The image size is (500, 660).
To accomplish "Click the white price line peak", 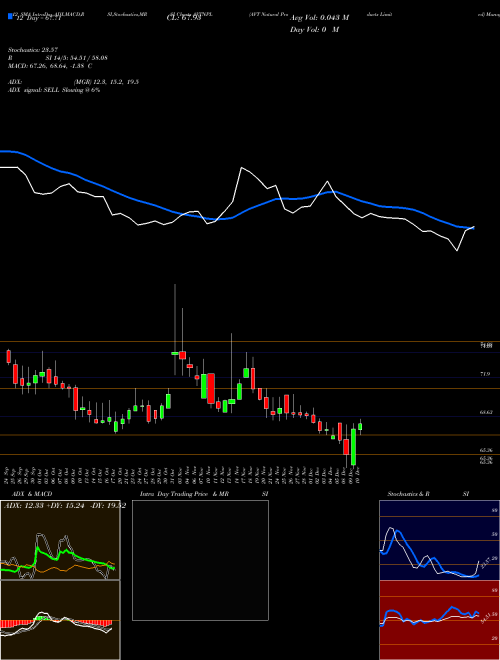I will [x=242, y=168].
